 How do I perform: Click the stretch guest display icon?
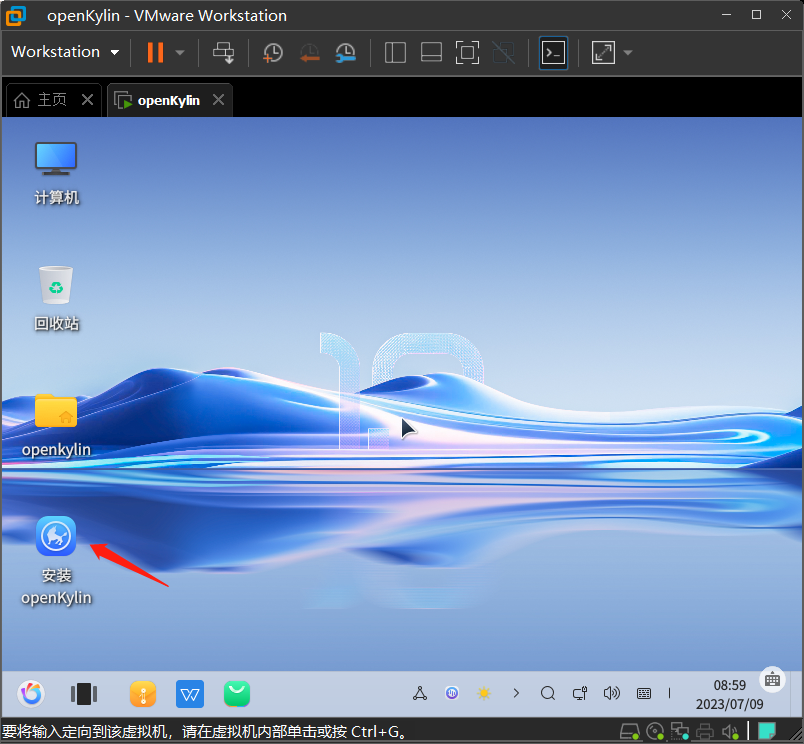603,52
